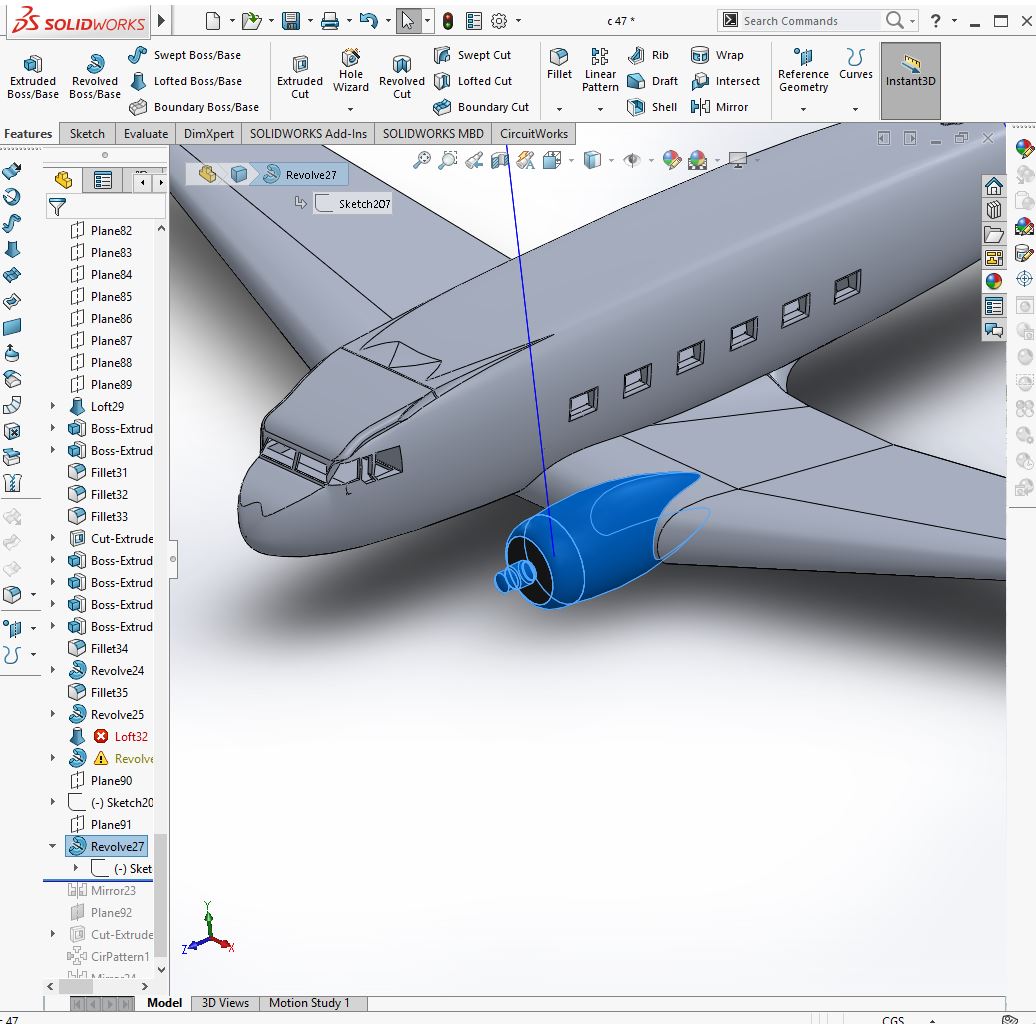Select the Shell tool
This screenshot has width=1036, height=1024.
click(x=652, y=107)
